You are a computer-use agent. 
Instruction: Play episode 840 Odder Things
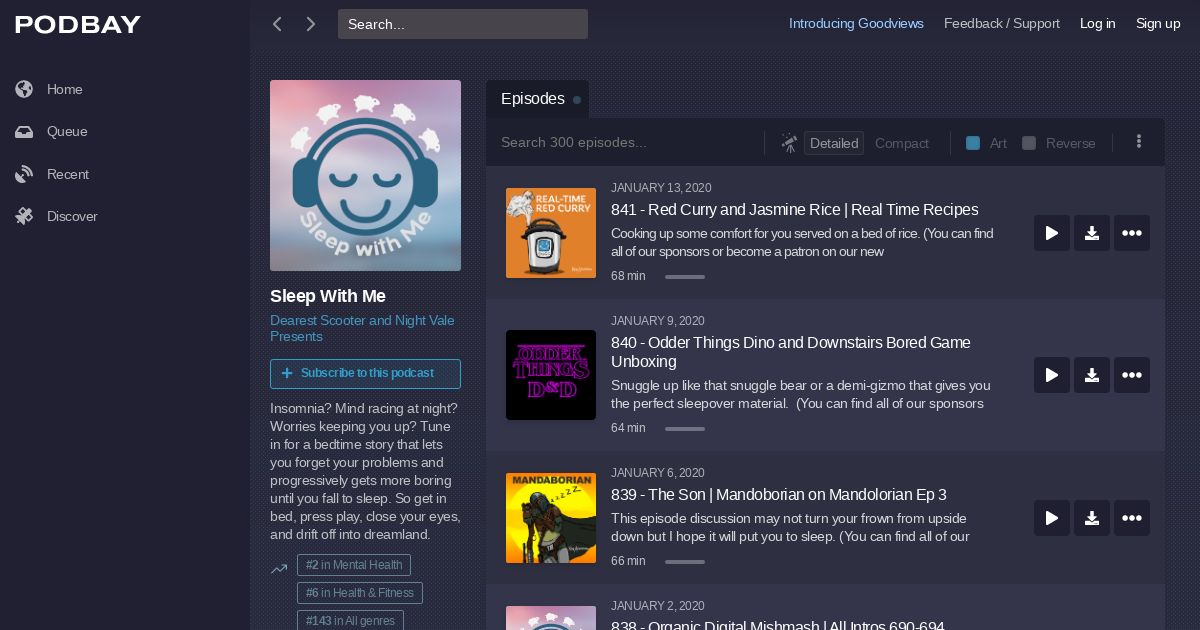[x=1052, y=375]
